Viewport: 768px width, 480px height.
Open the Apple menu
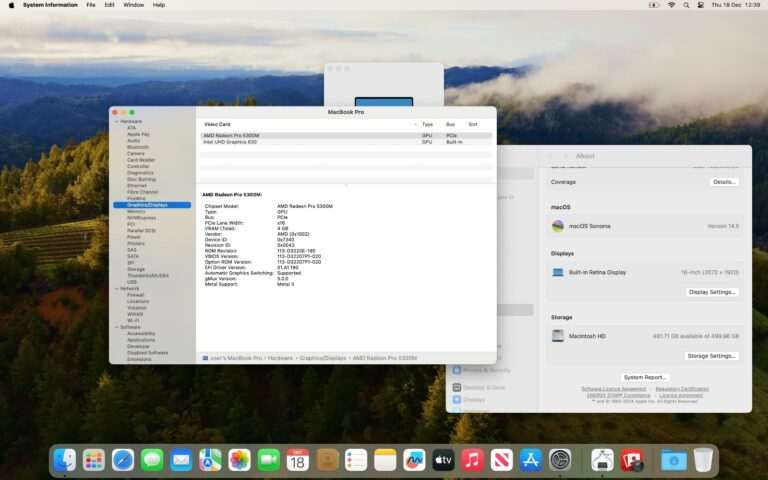click(x=11, y=5)
